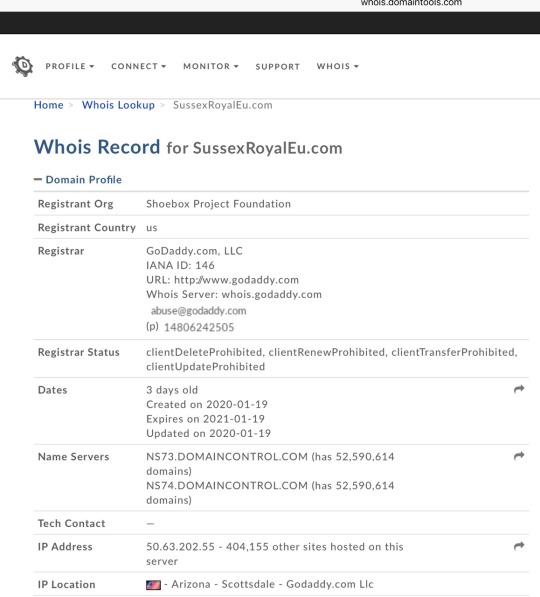
Task: Follow the Home breadcrumb link
Action: click(49, 105)
